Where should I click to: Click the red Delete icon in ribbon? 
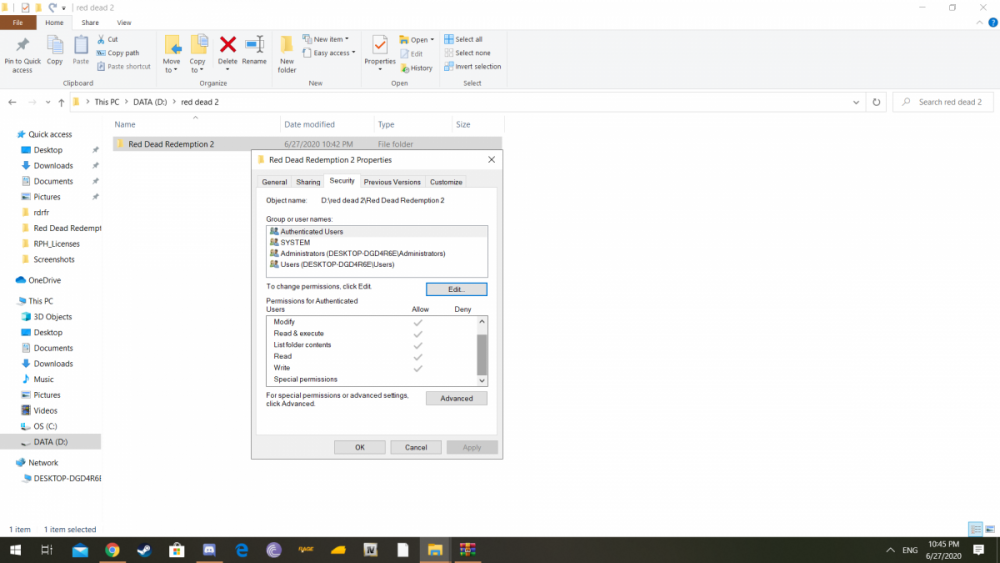coord(227,45)
